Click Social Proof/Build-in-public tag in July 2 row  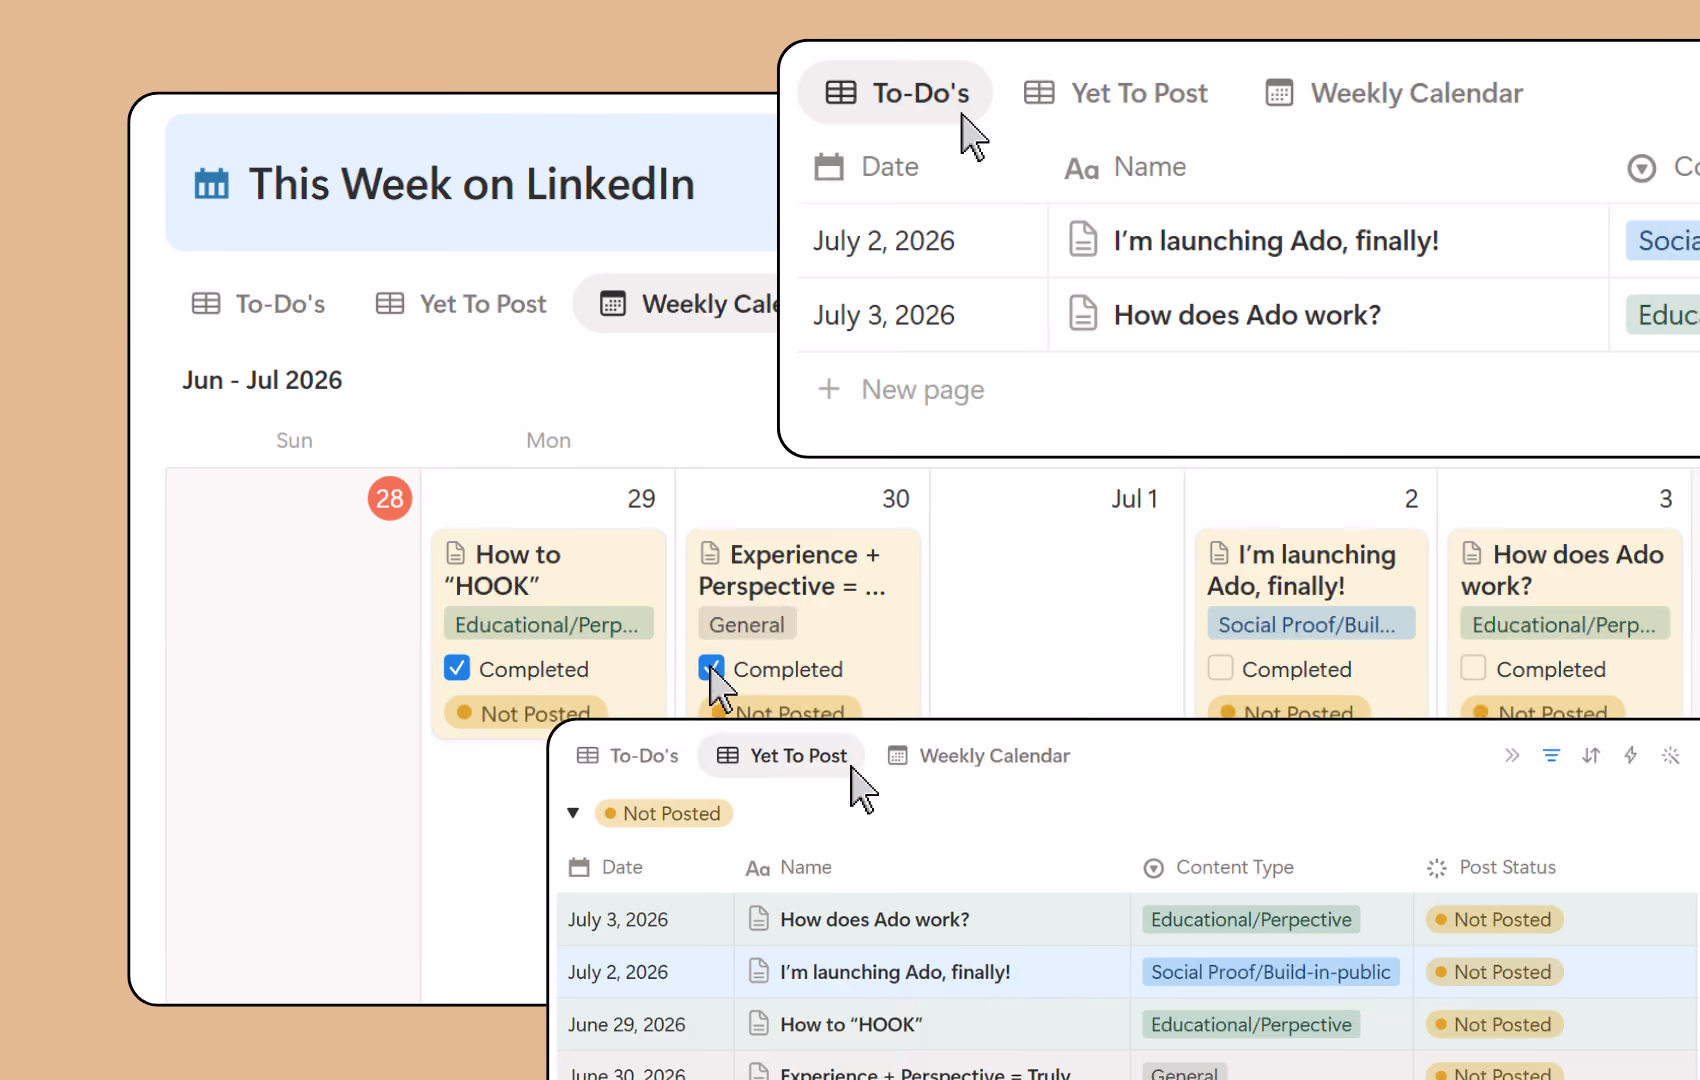1270,971
